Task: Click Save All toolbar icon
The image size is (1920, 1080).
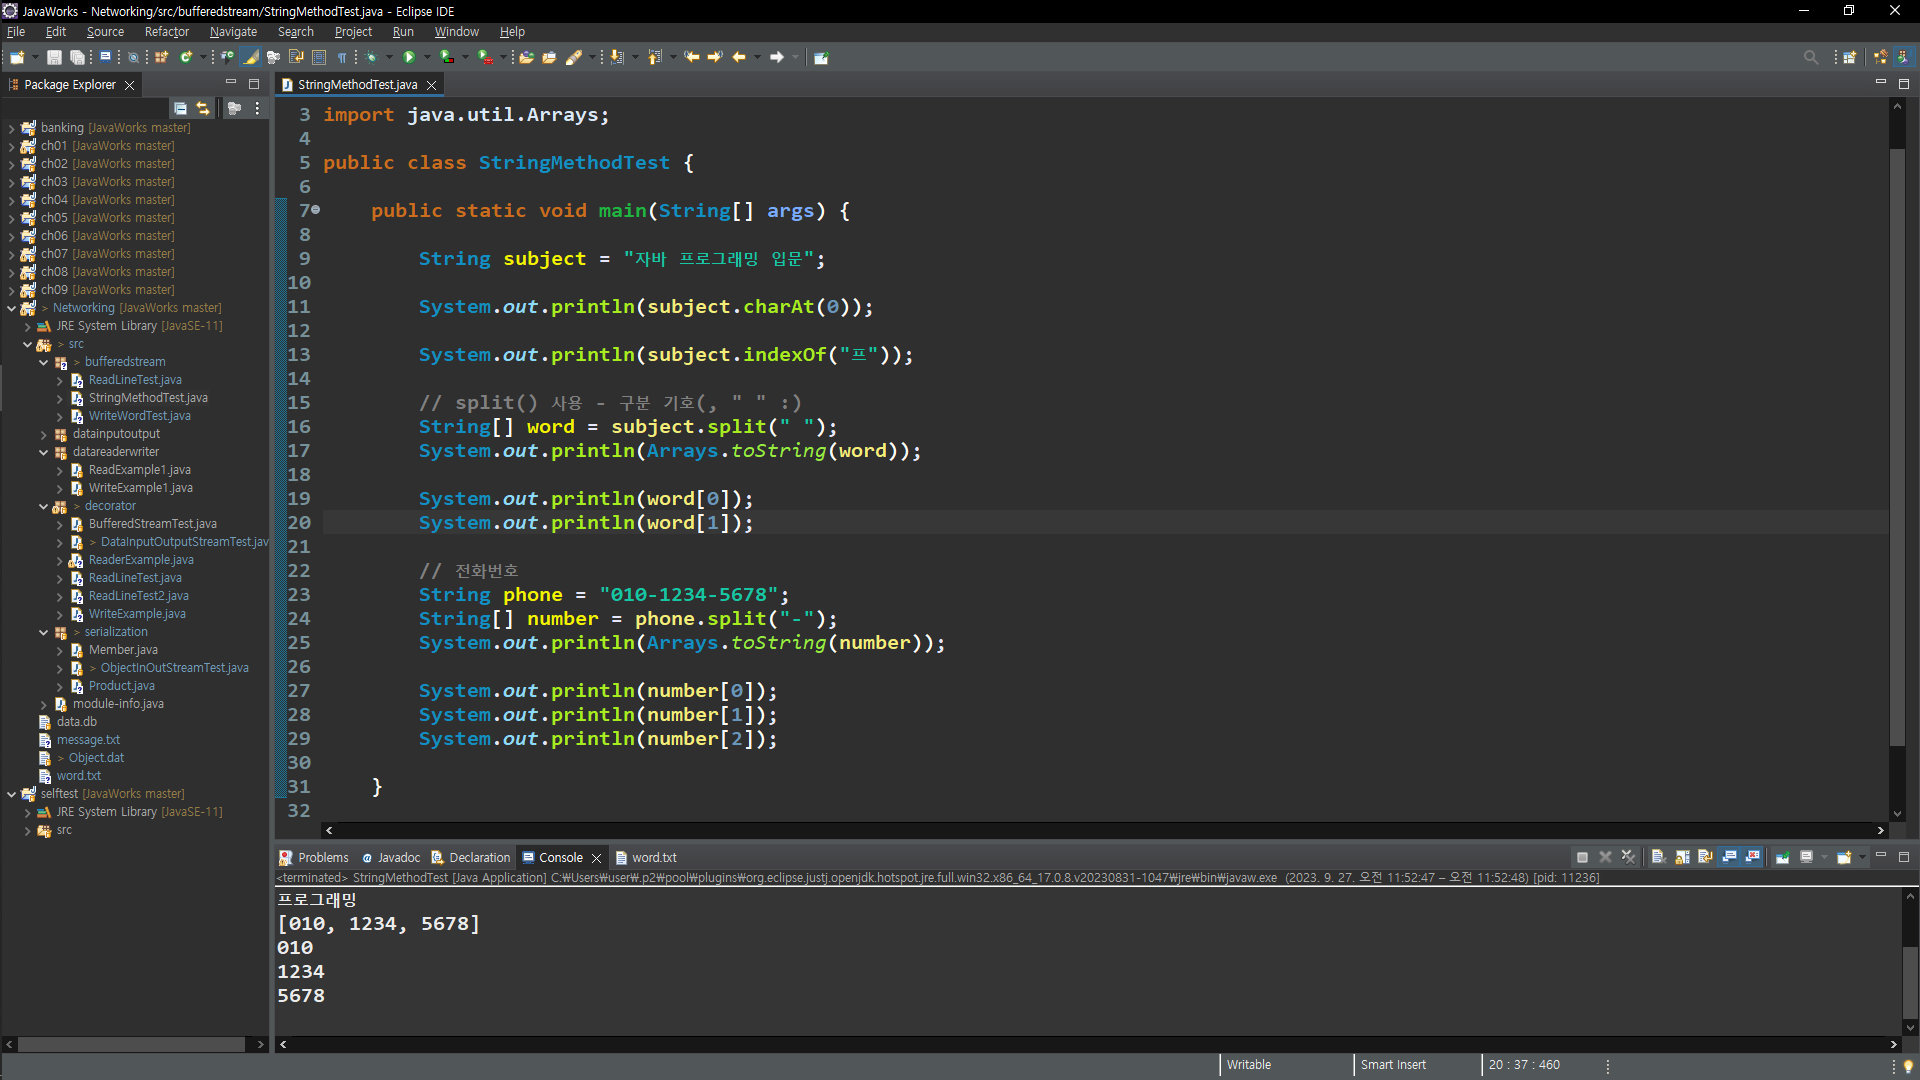Action: pos(77,57)
